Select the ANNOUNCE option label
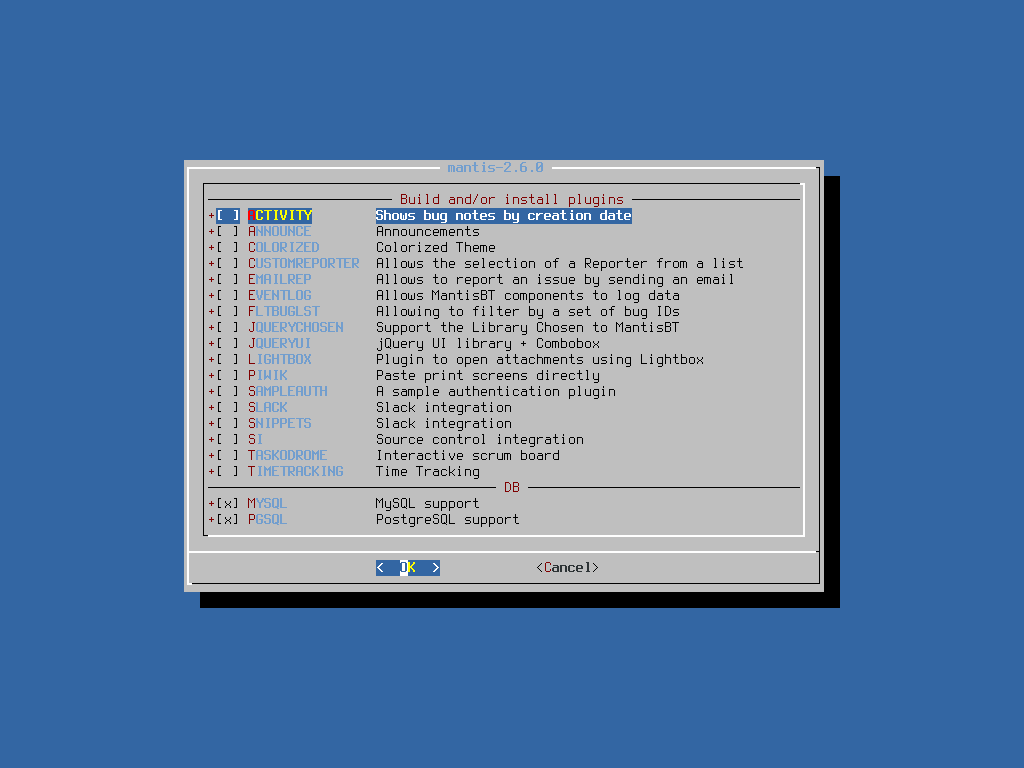The height and width of the screenshot is (768, 1024). 280,232
